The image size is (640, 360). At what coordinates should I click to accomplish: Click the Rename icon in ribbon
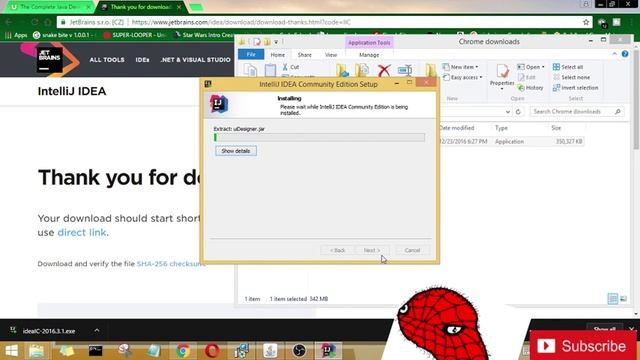[405, 70]
